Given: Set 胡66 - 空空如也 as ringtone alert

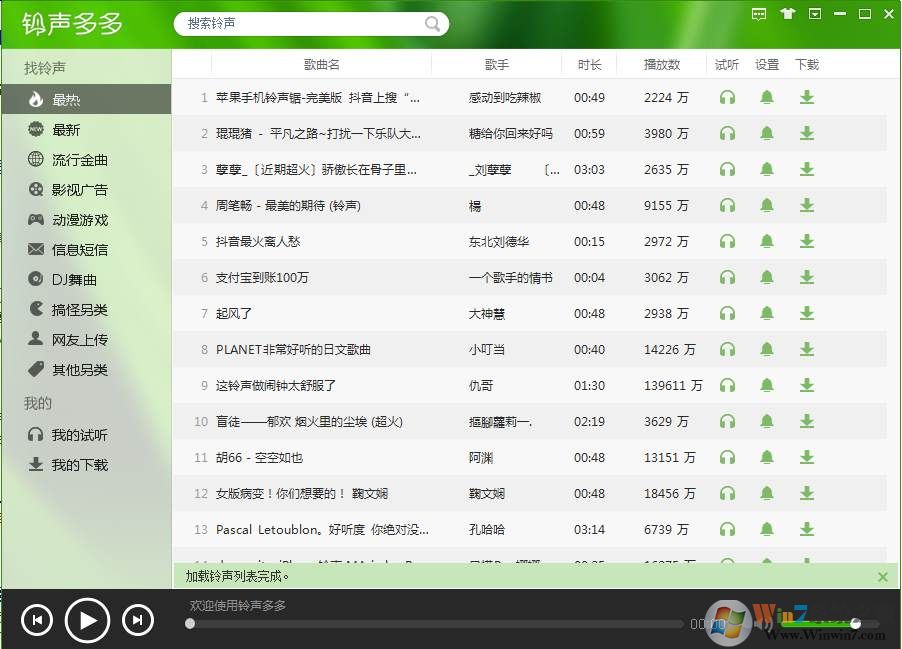Looking at the screenshot, I should tap(767, 457).
